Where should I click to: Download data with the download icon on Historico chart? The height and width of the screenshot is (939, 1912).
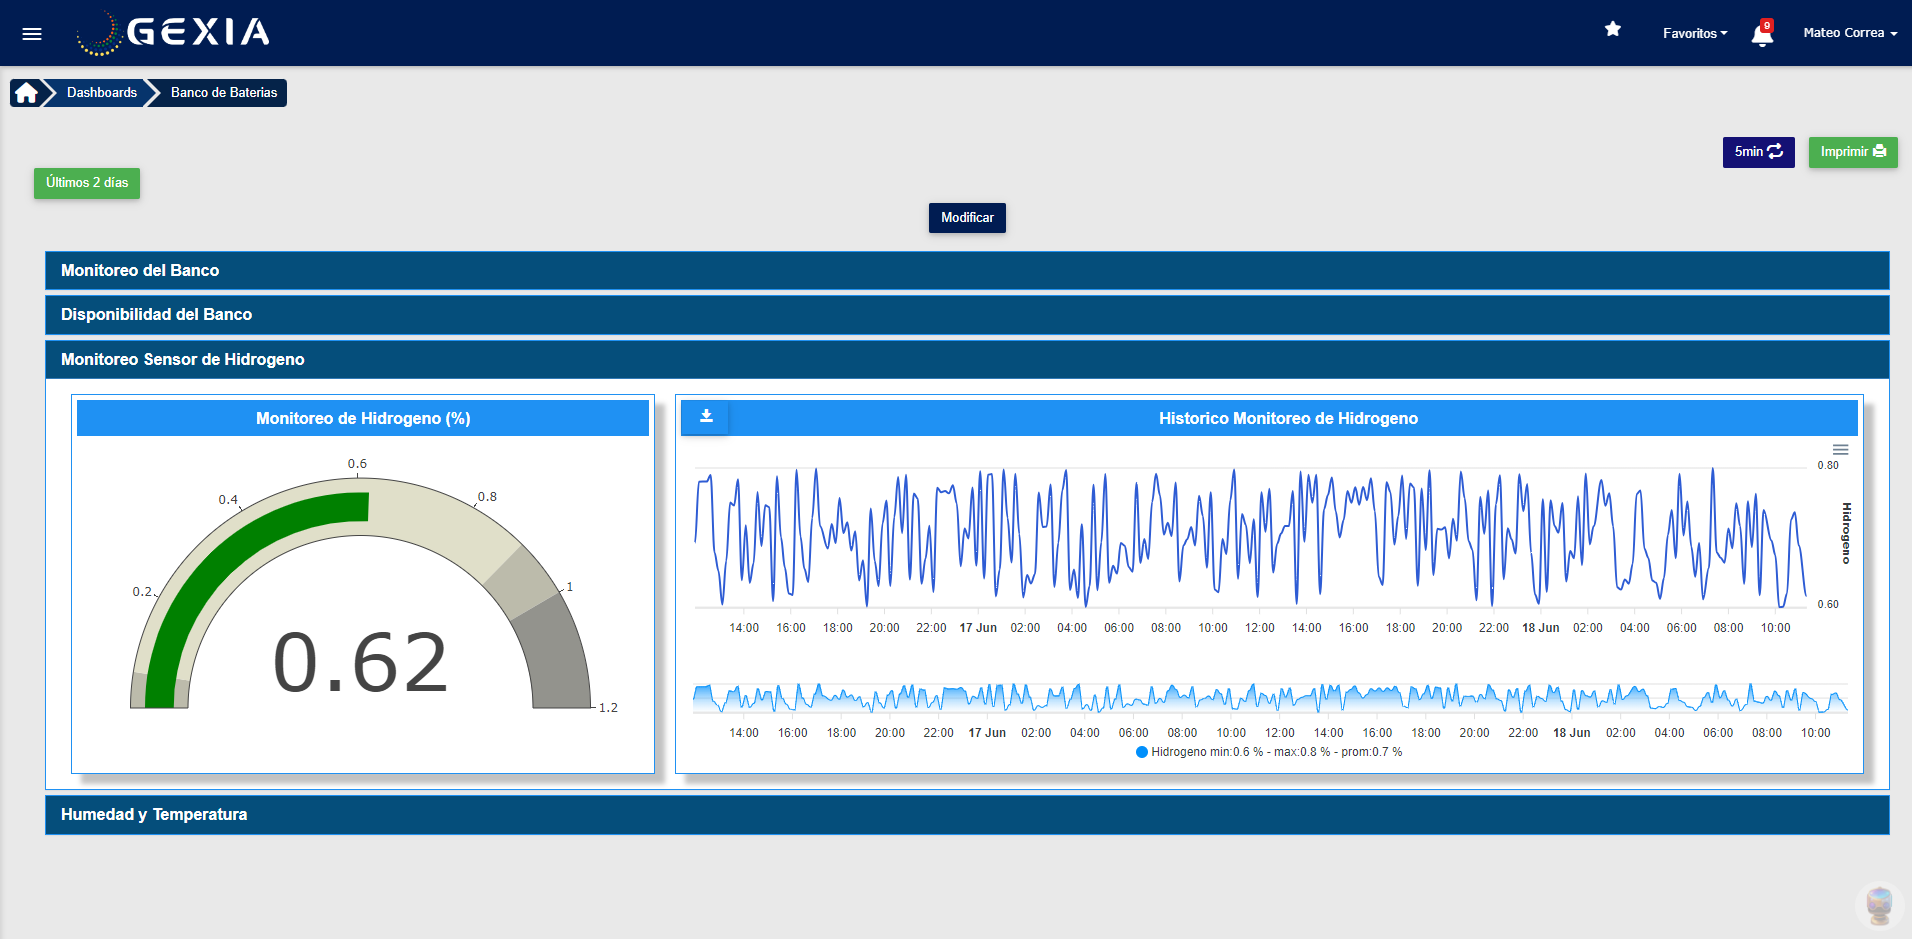705,417
